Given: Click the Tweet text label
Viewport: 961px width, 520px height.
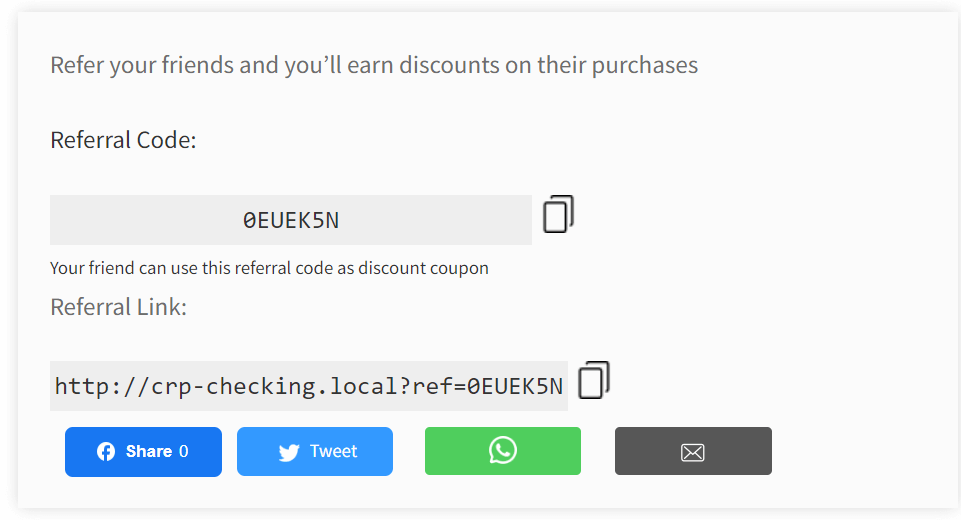Looking at the screenshot, I should pos(333,451).
